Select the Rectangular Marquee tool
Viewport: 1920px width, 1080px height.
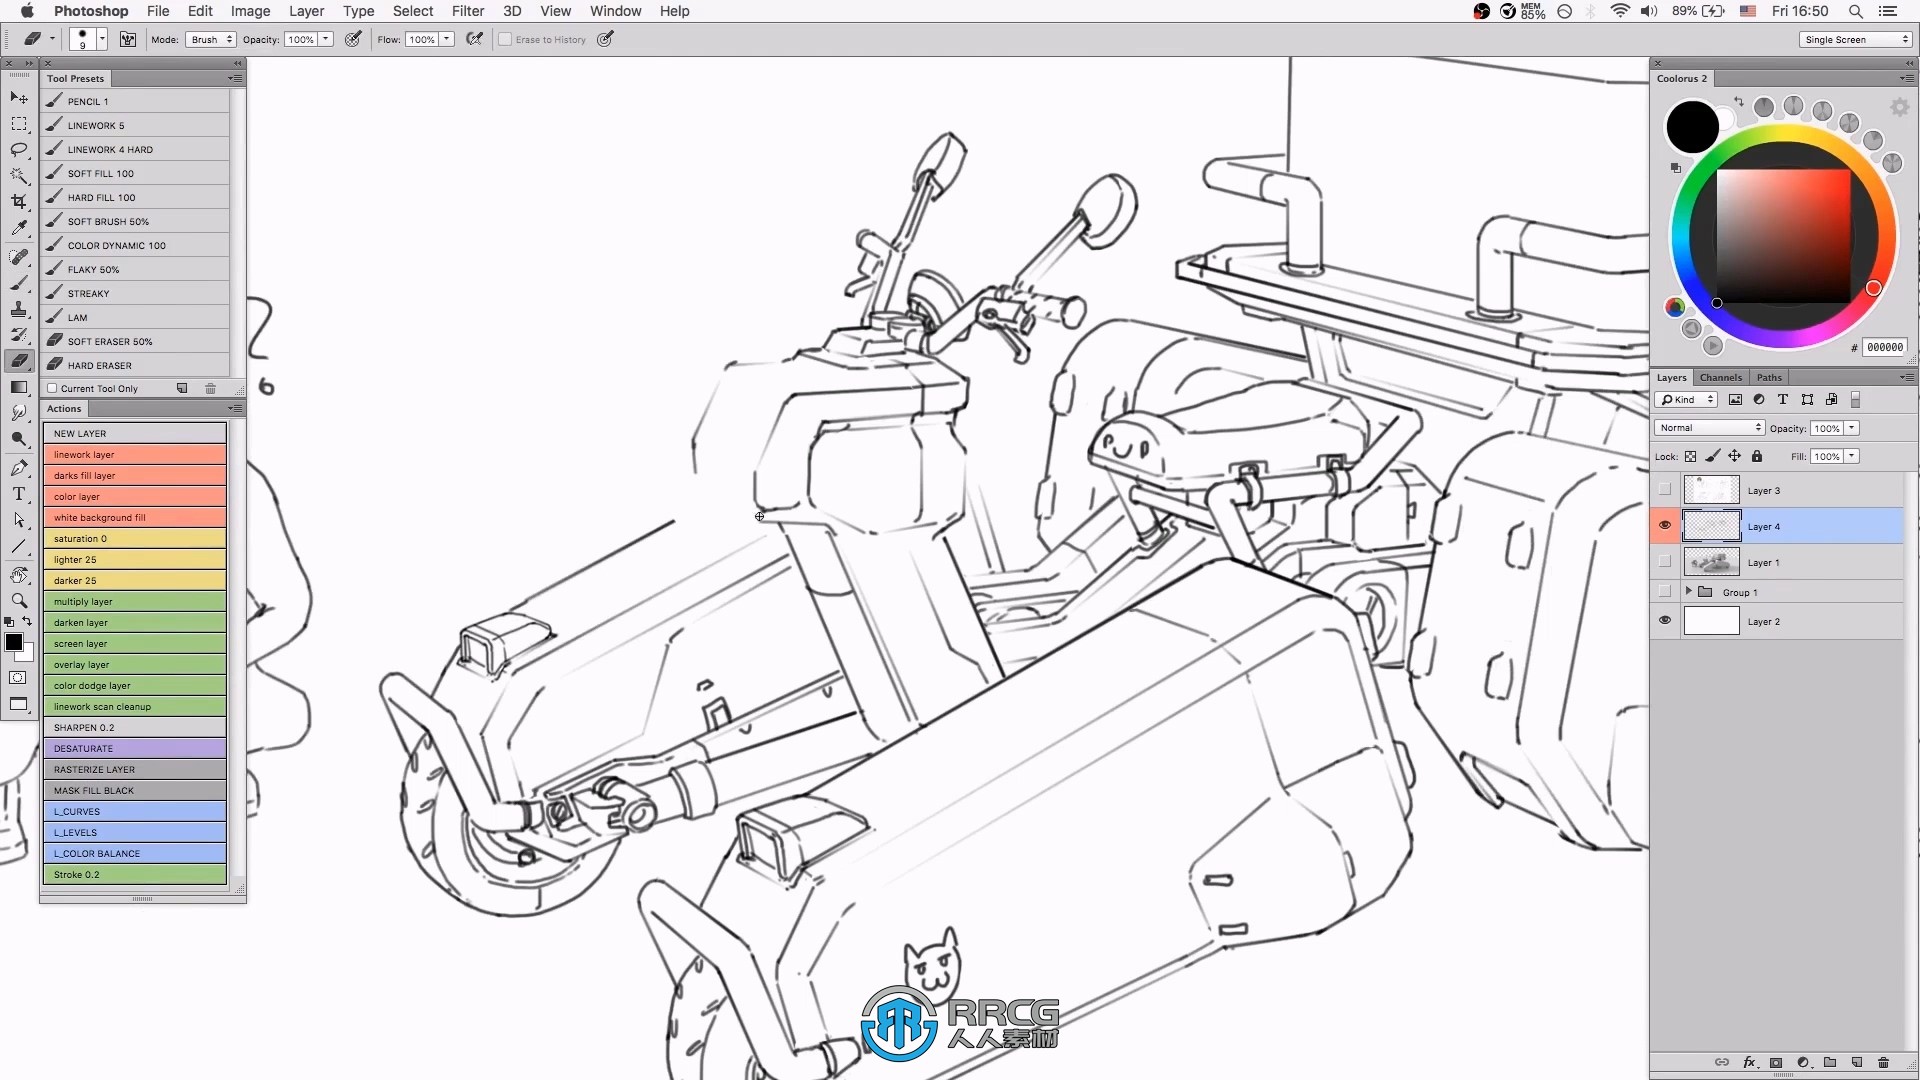coord(19,124)
